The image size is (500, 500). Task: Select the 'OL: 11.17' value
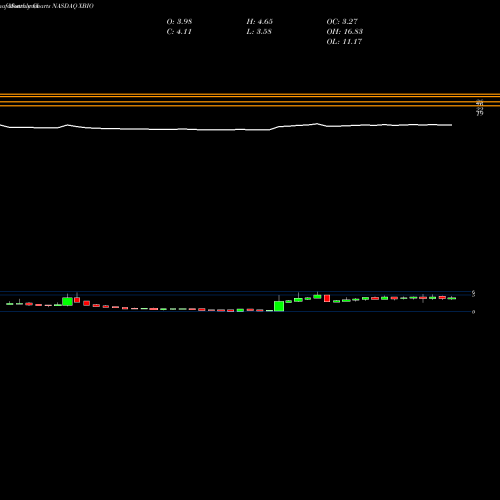[x=344, y=42]
